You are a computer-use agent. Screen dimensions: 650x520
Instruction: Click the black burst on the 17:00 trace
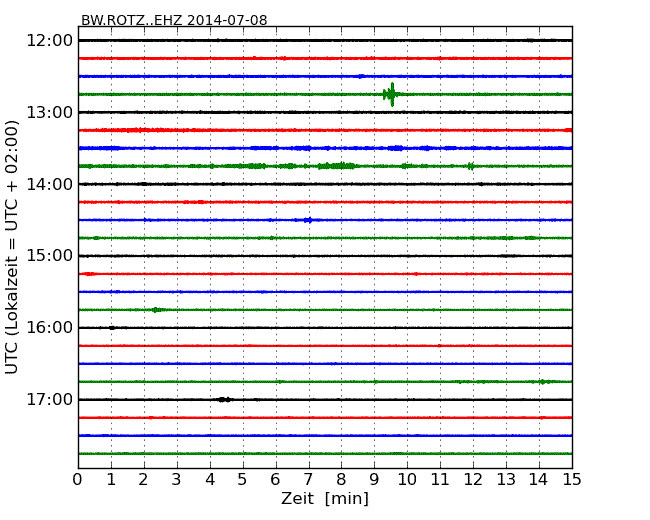pyautogui.click(x=224, y=400)
